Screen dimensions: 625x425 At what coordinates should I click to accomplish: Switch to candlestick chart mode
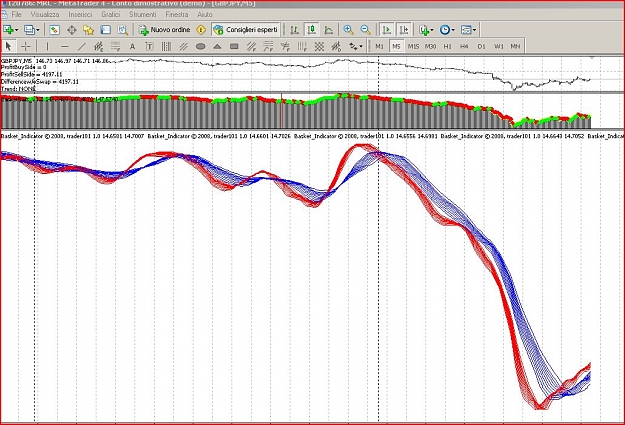(312, 30)
